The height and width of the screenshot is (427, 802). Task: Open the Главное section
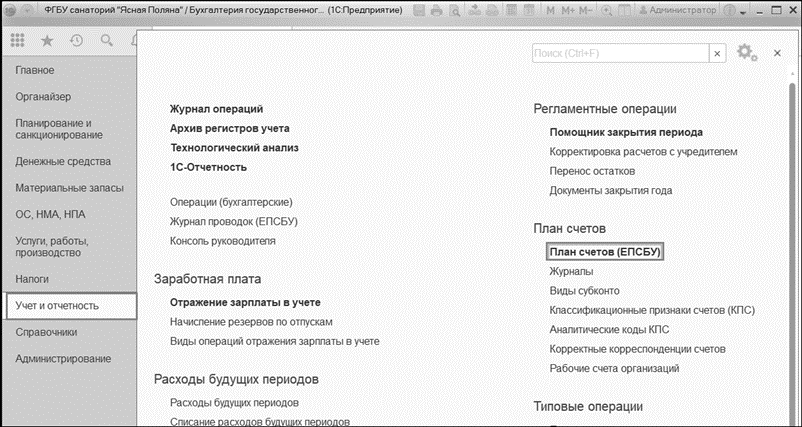click(35, 71)
